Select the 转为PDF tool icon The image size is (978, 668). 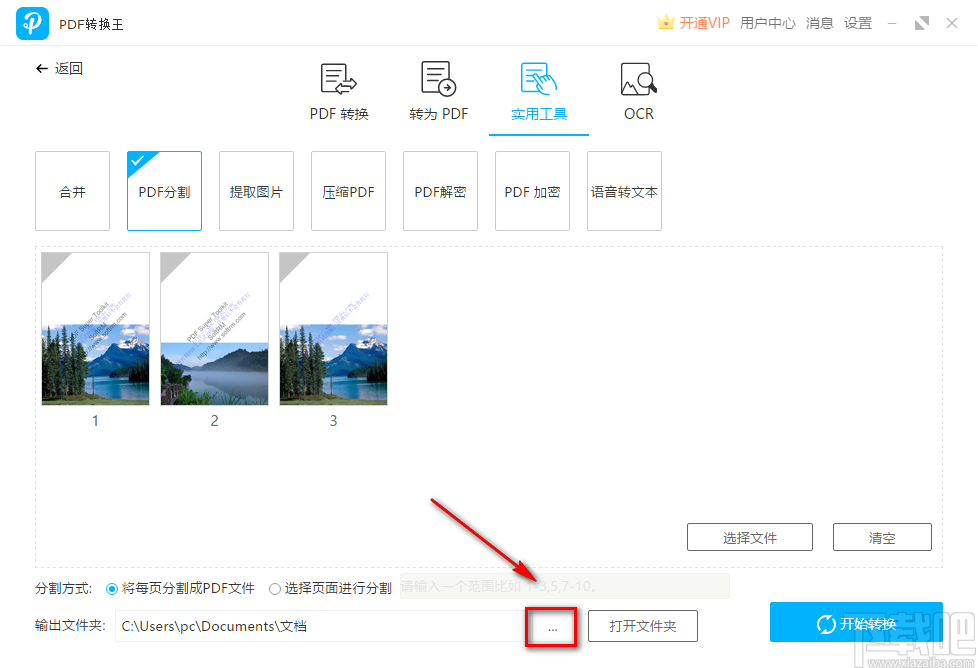tap(438, 90)
